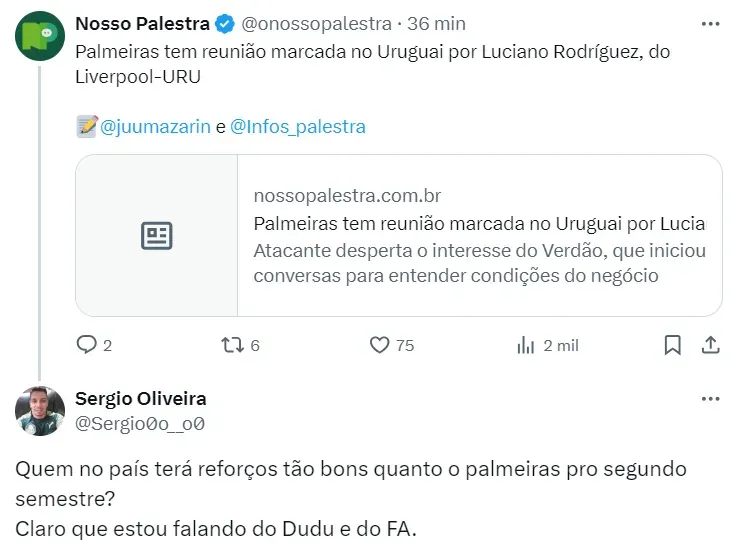The image size is (742, 550).
Task: Open more options on Nosso Palestra tweet
Action: point(710,23)
